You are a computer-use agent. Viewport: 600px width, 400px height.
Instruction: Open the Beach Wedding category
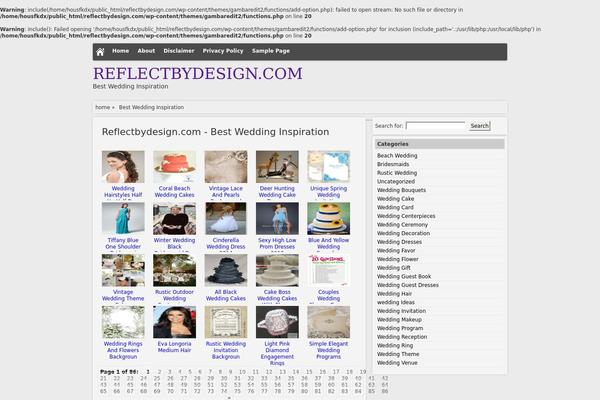pos(397,156)
